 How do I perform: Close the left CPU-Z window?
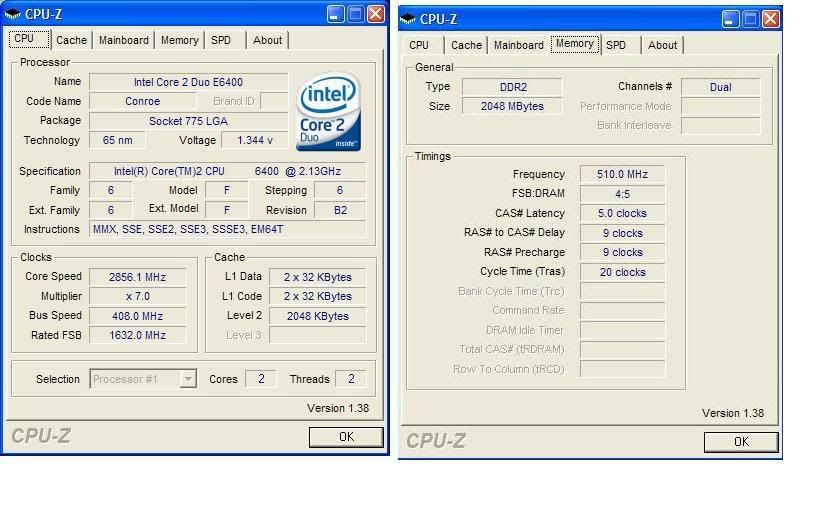376,14
